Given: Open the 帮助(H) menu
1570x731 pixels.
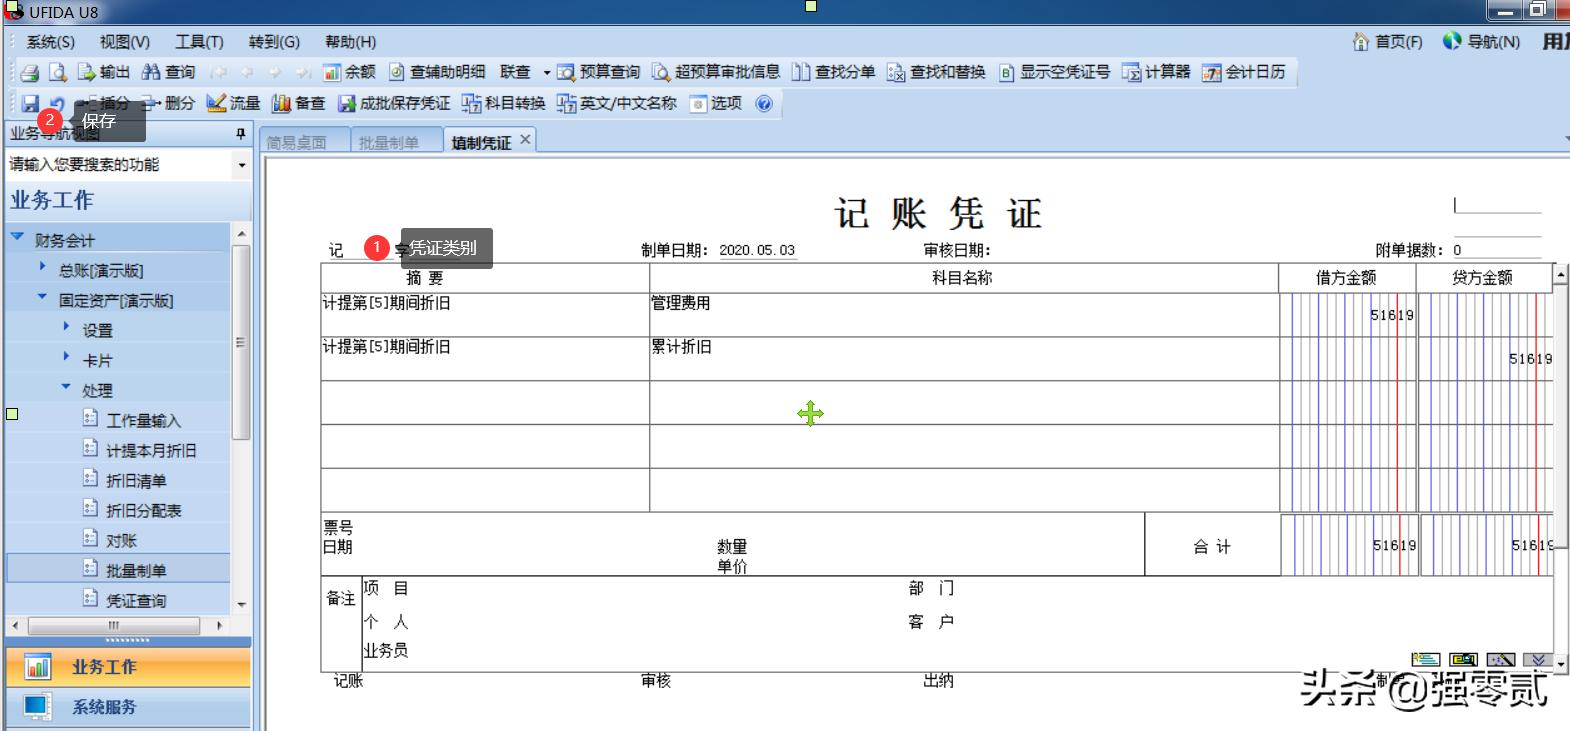Looking at the screenshot, I should (x=350, y=41).
